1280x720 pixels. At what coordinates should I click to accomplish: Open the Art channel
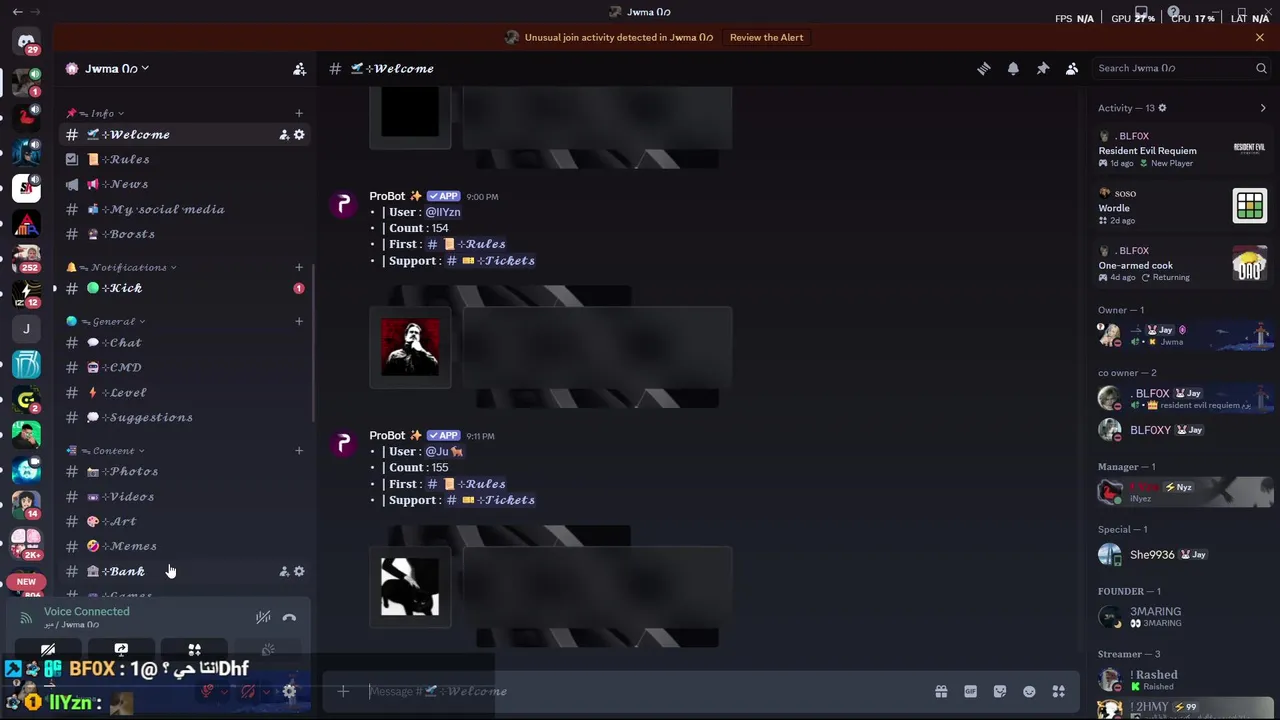[186, 521]
